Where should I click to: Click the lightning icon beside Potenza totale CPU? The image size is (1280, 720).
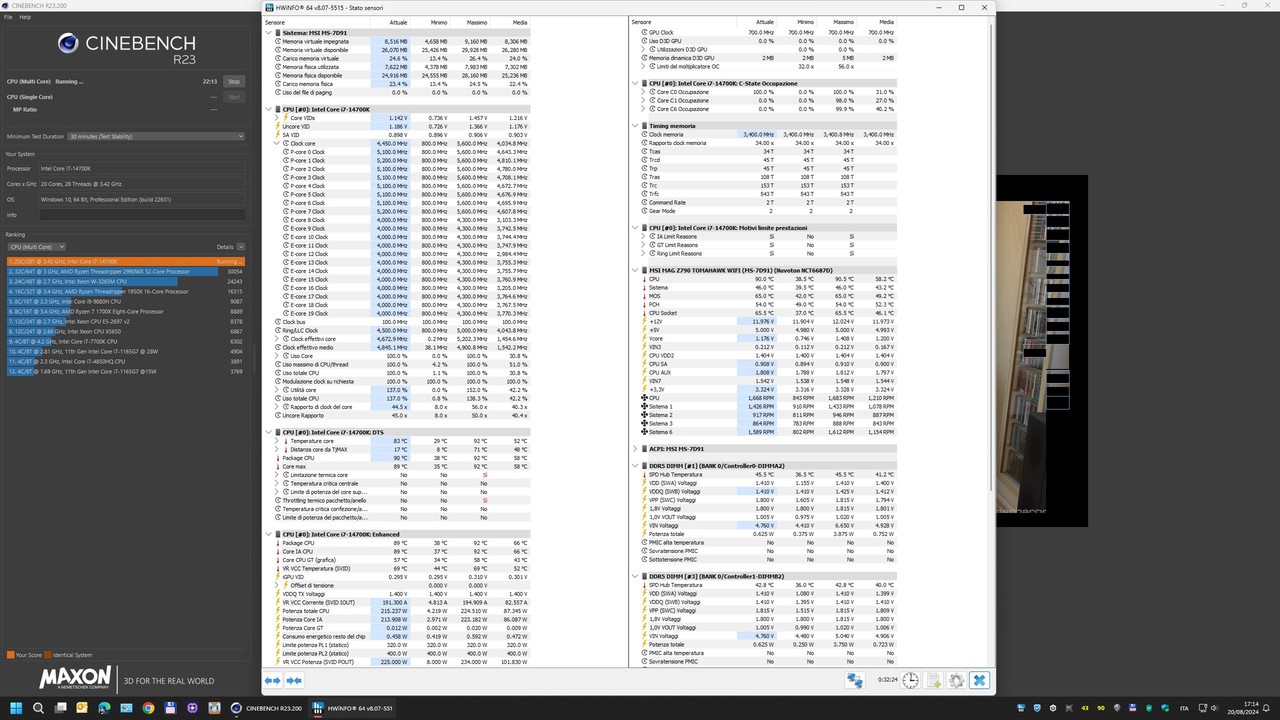click(x=278, y=611)
